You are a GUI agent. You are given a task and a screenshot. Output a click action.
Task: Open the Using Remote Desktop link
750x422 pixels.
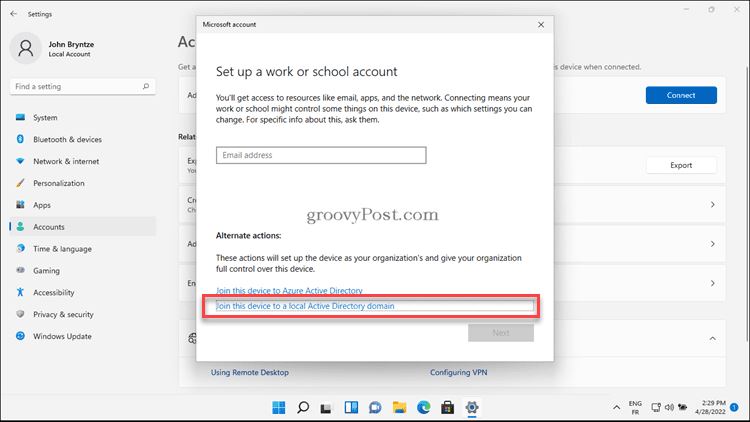250,372
